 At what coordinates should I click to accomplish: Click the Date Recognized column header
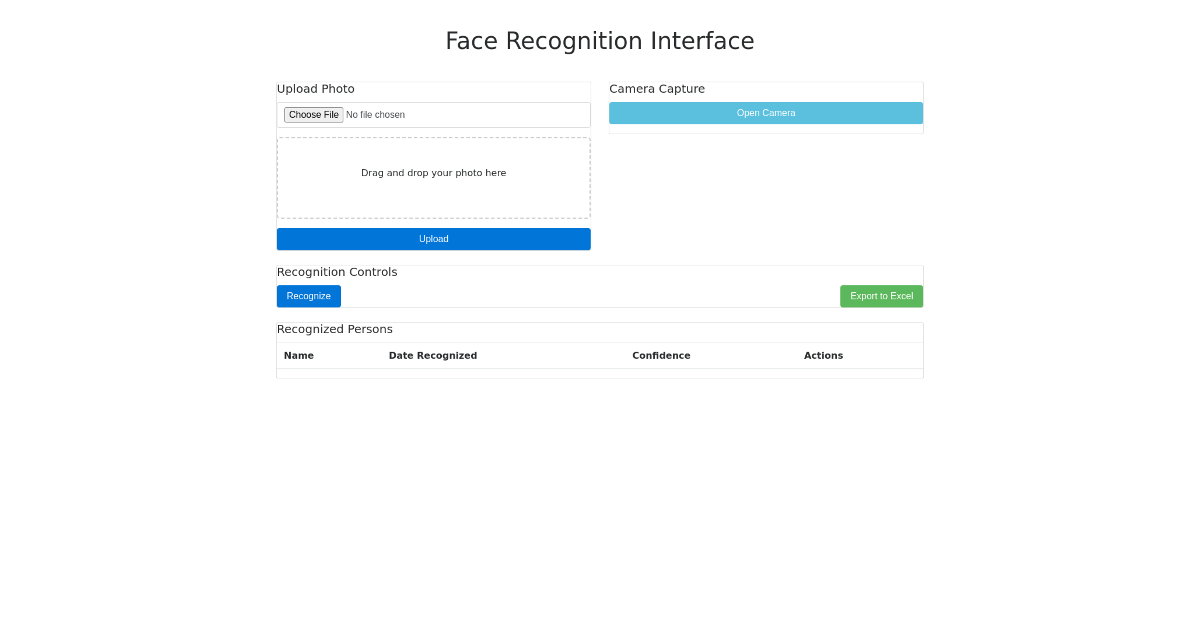pos(433,355)
